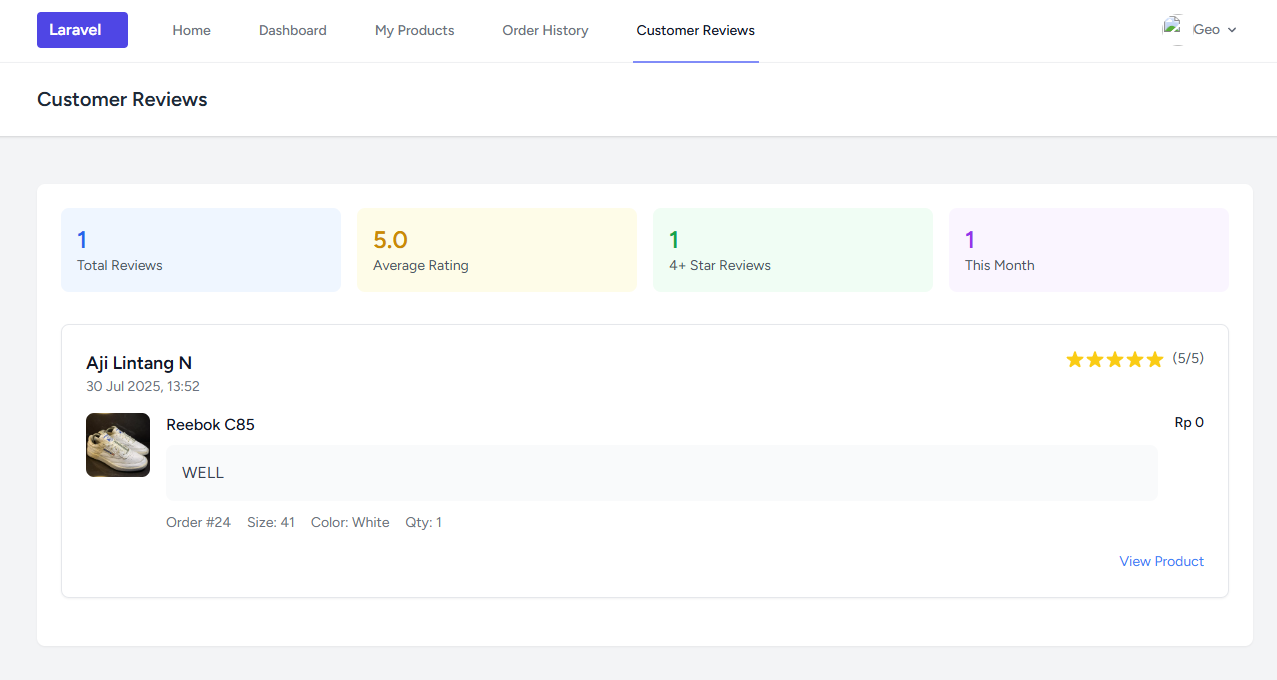Select the Average Rating stat card
The image size is (1277, 680).
click(497, 250)
